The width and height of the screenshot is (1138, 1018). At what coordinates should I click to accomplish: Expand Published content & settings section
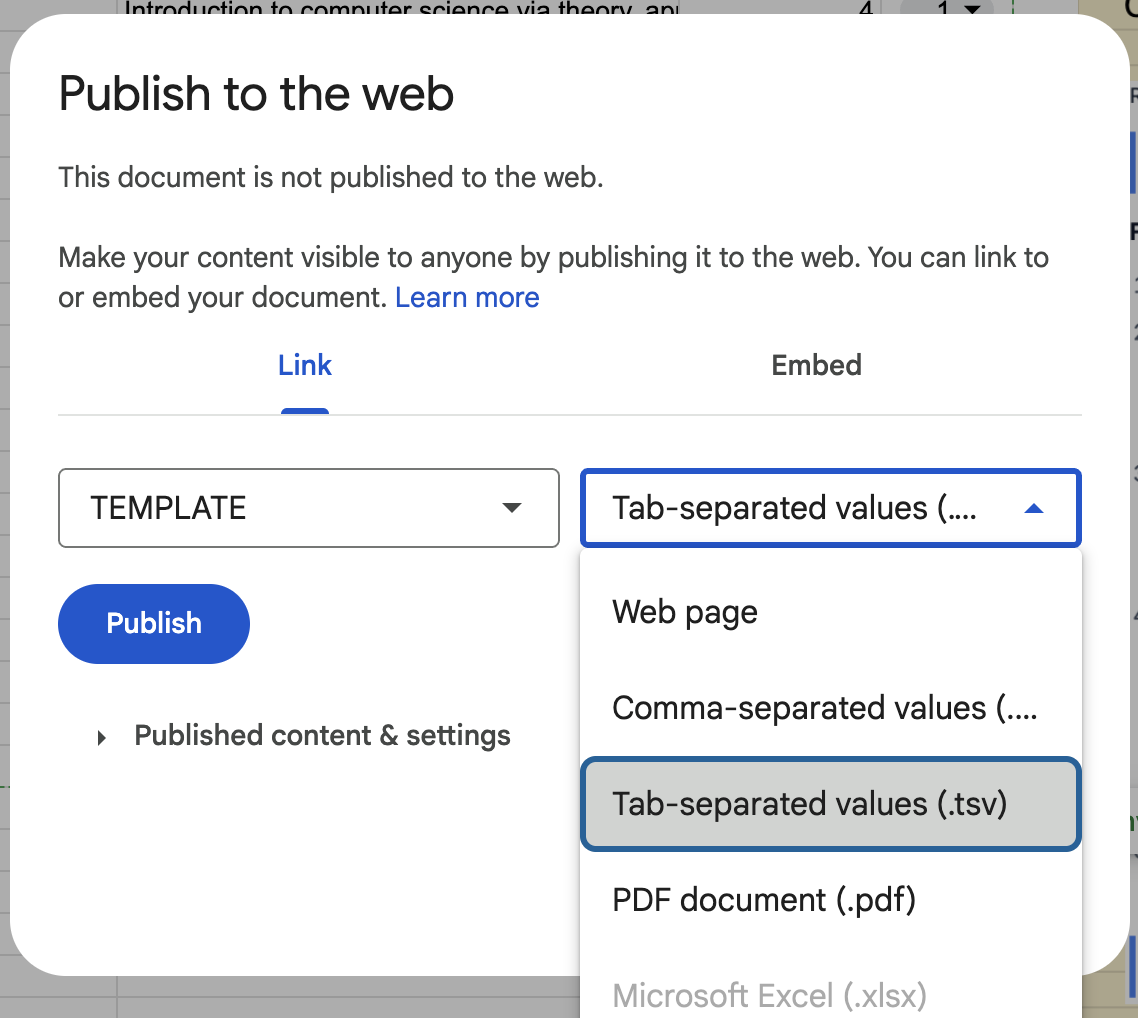coord(303,736)
